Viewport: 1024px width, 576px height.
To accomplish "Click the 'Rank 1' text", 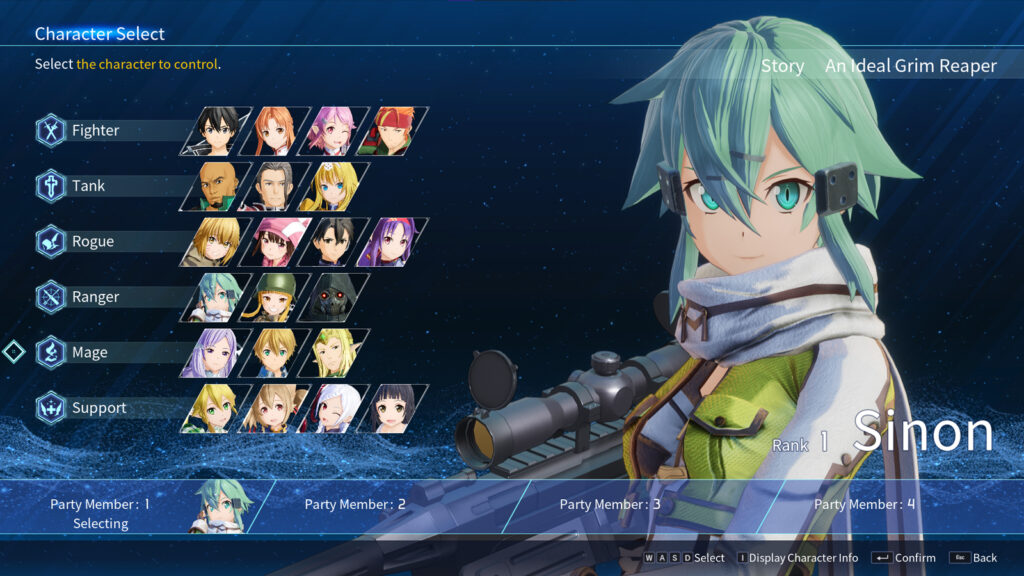I will [x=800, y=444].
